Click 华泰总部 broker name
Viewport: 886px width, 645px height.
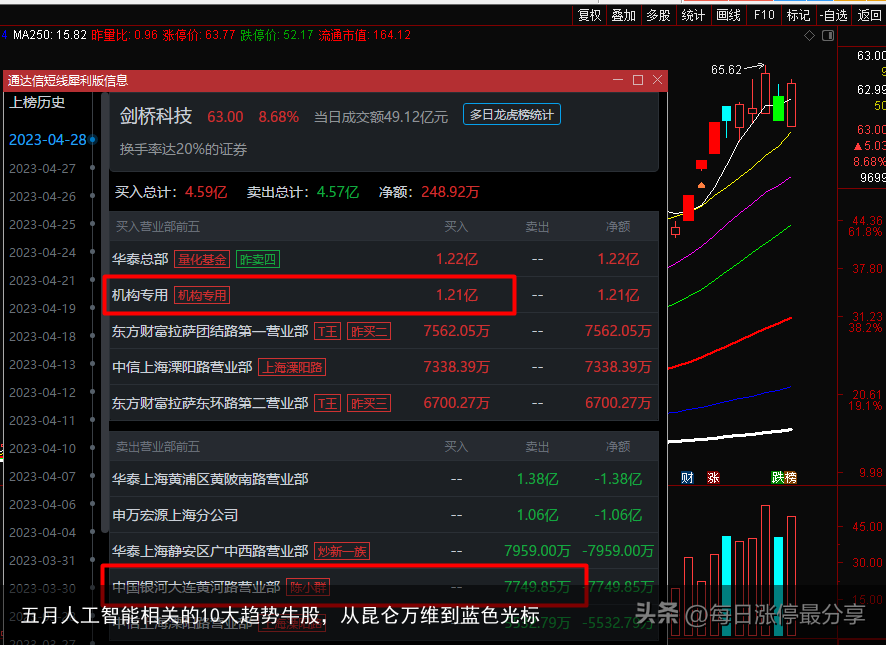pos(140,259)
